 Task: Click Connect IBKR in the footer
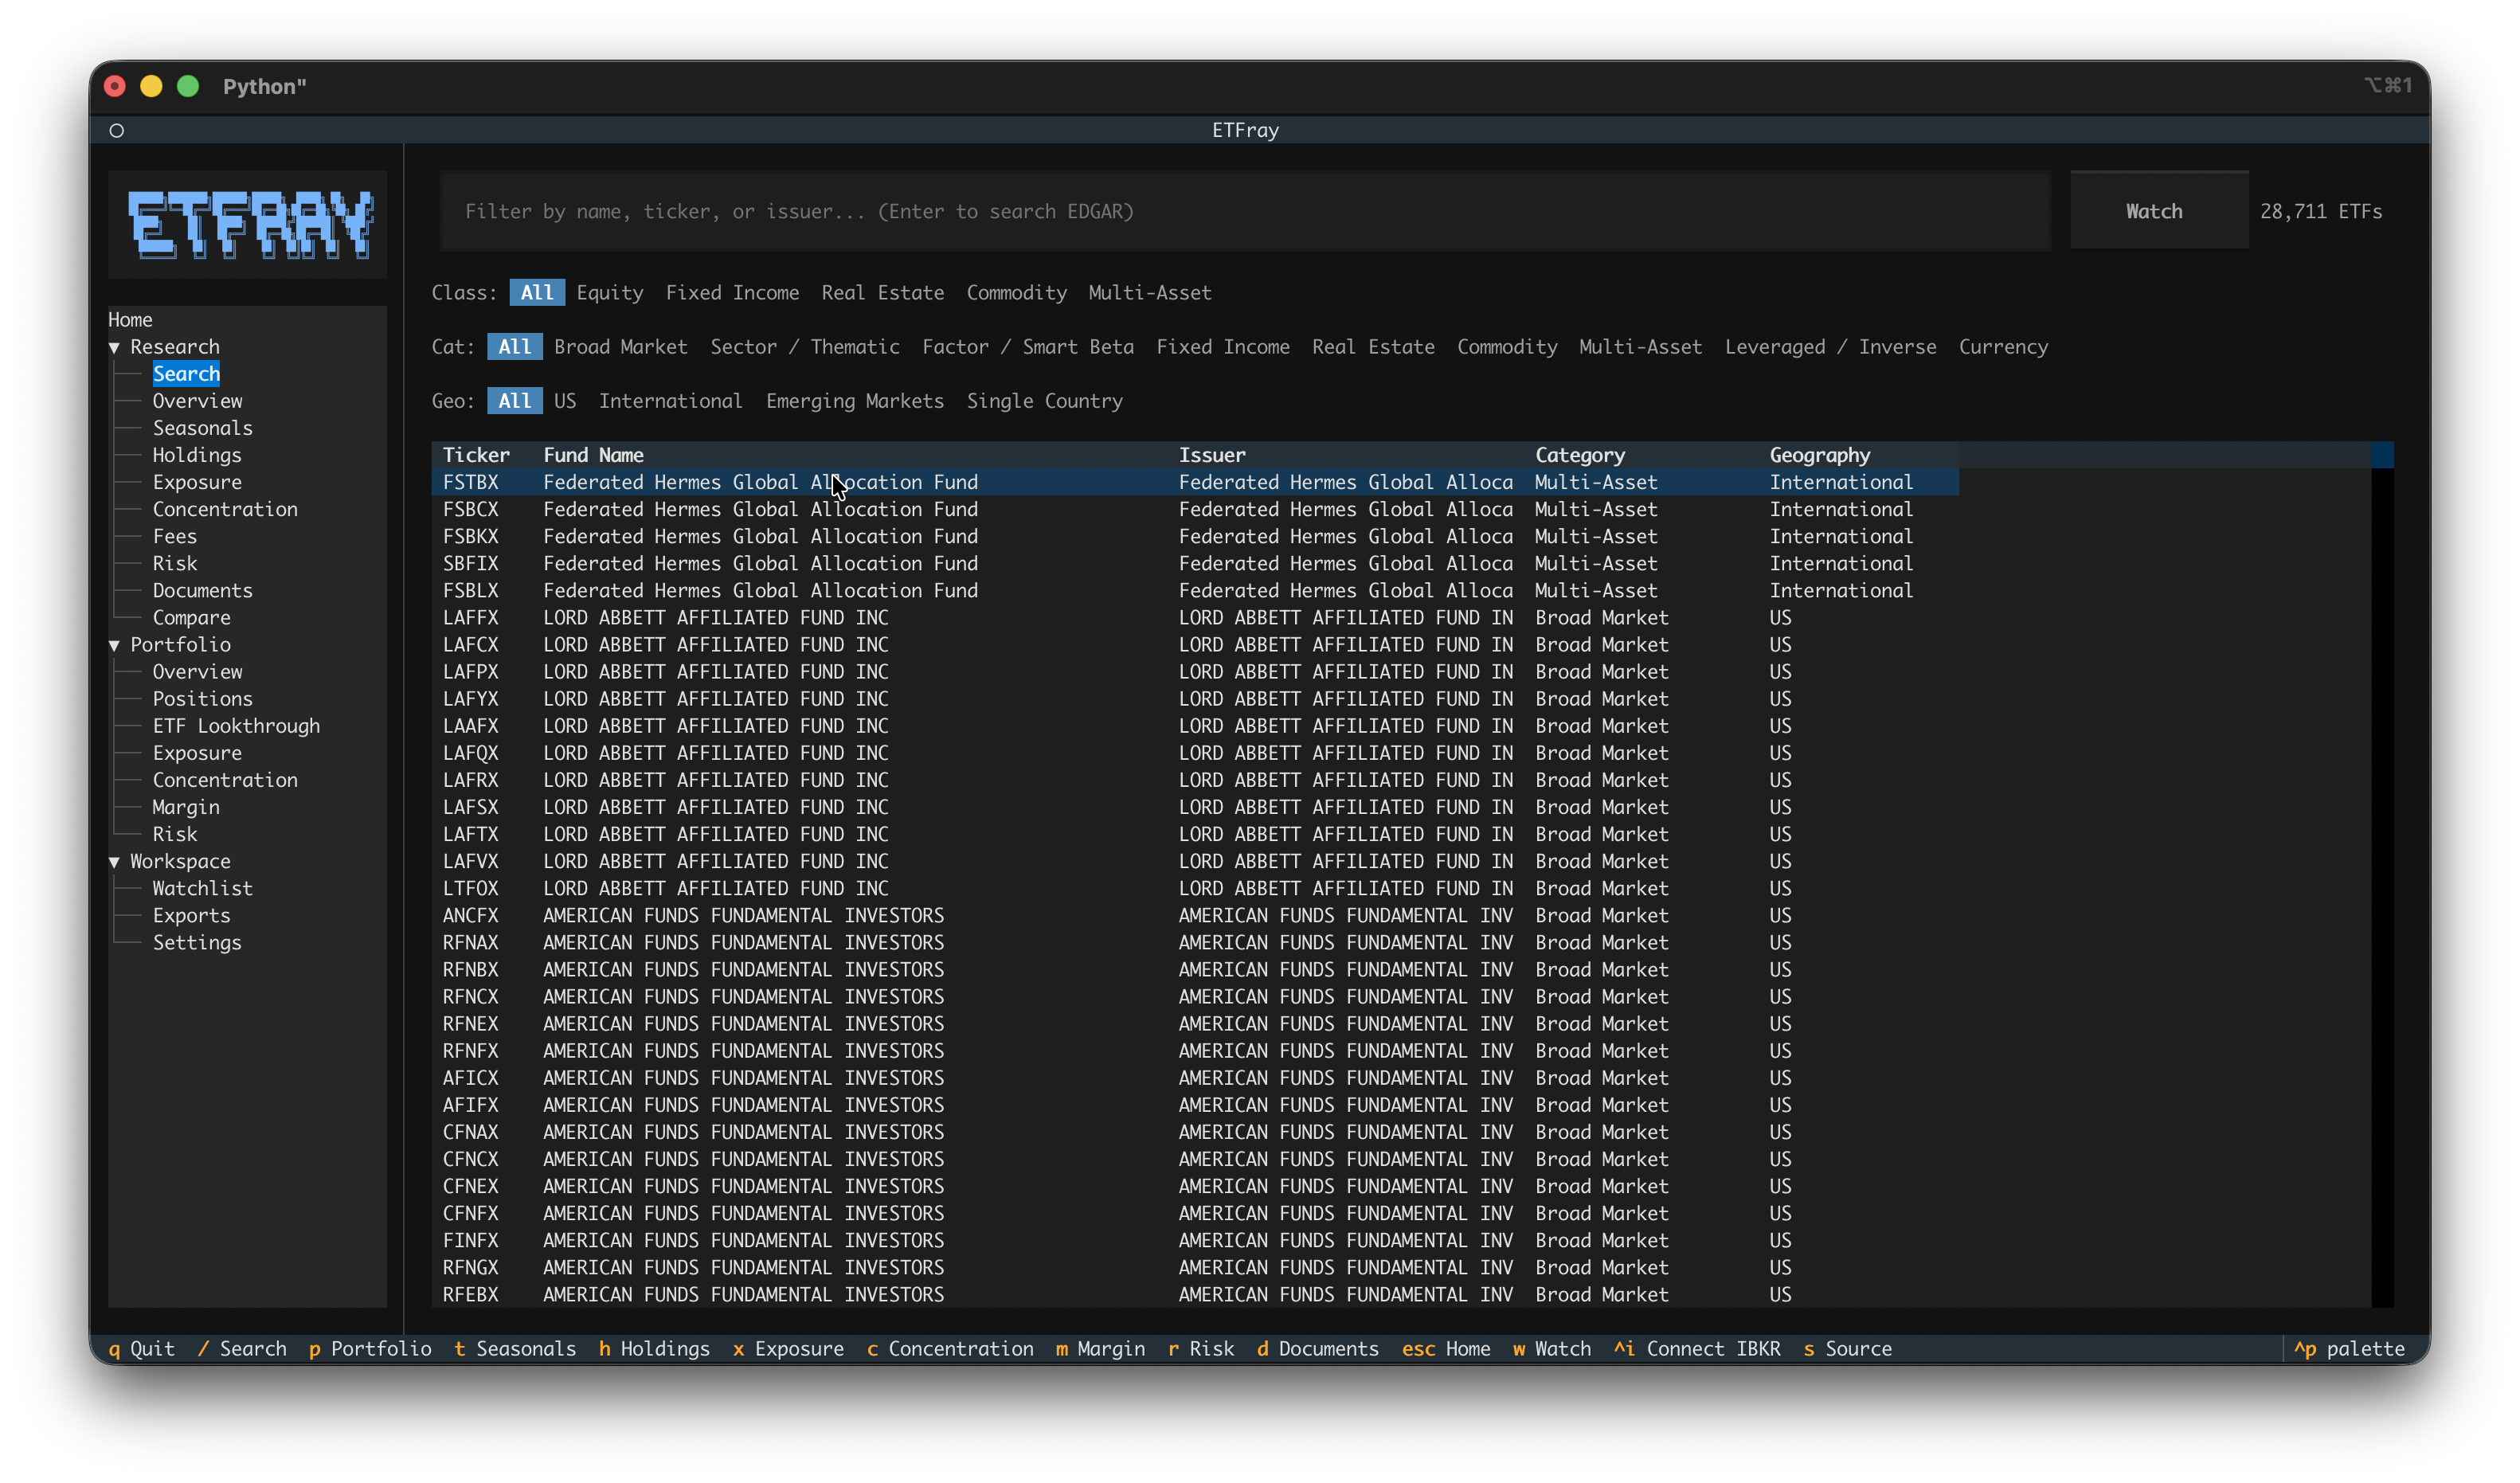[1697, 1349]
